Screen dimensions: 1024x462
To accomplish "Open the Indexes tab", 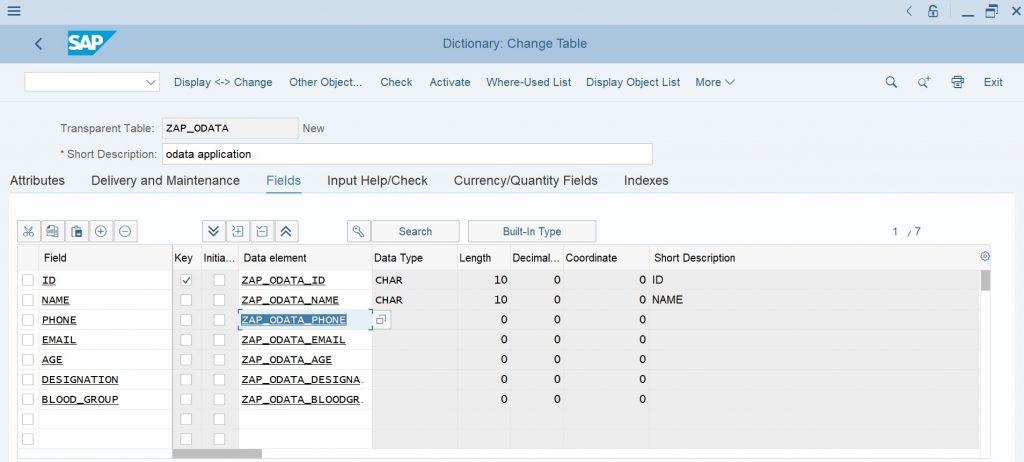I will coord(646,180).
